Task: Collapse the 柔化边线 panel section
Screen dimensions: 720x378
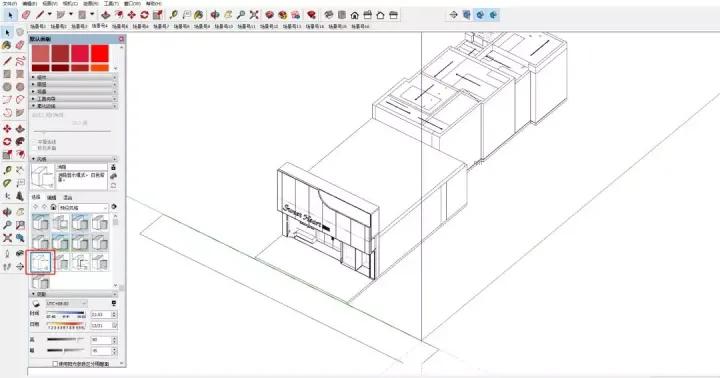Action: [x=73, y=106]
